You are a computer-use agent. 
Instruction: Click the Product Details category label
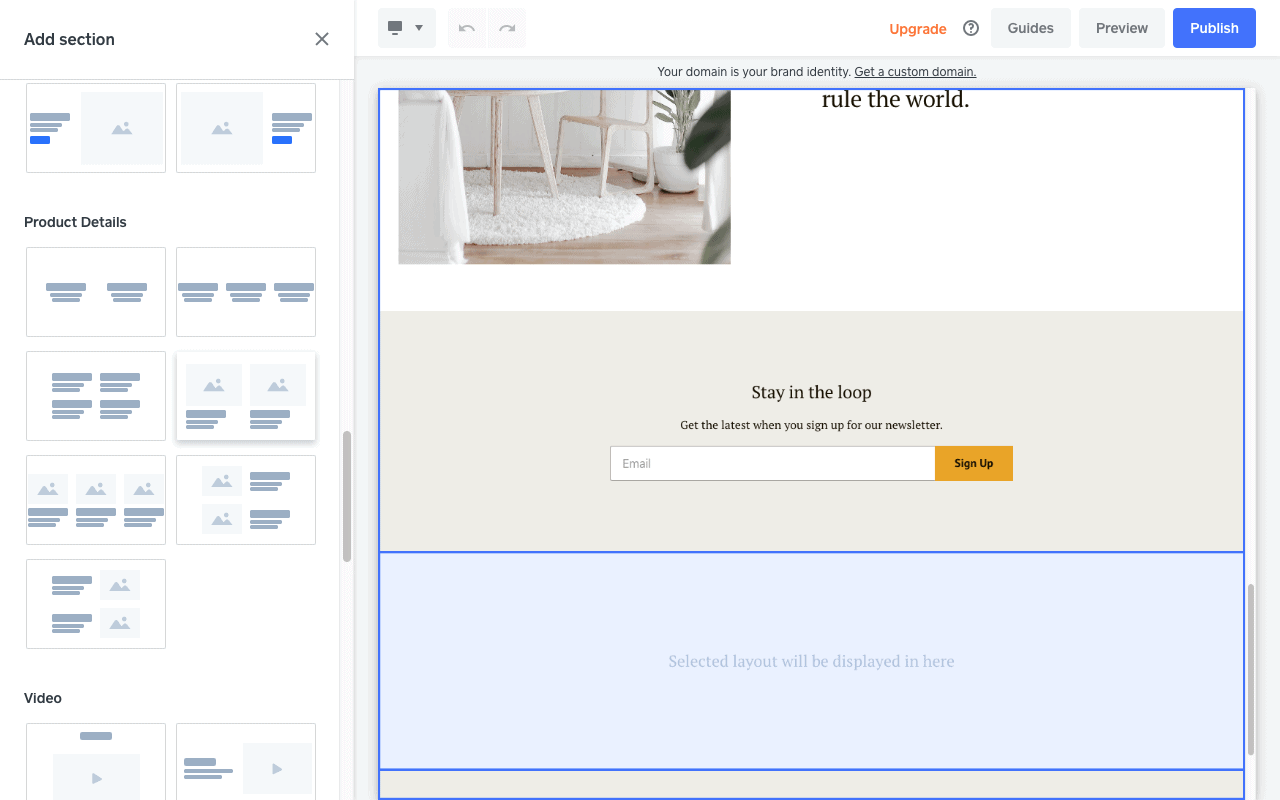pyautogui.click(x=75, y=222)
